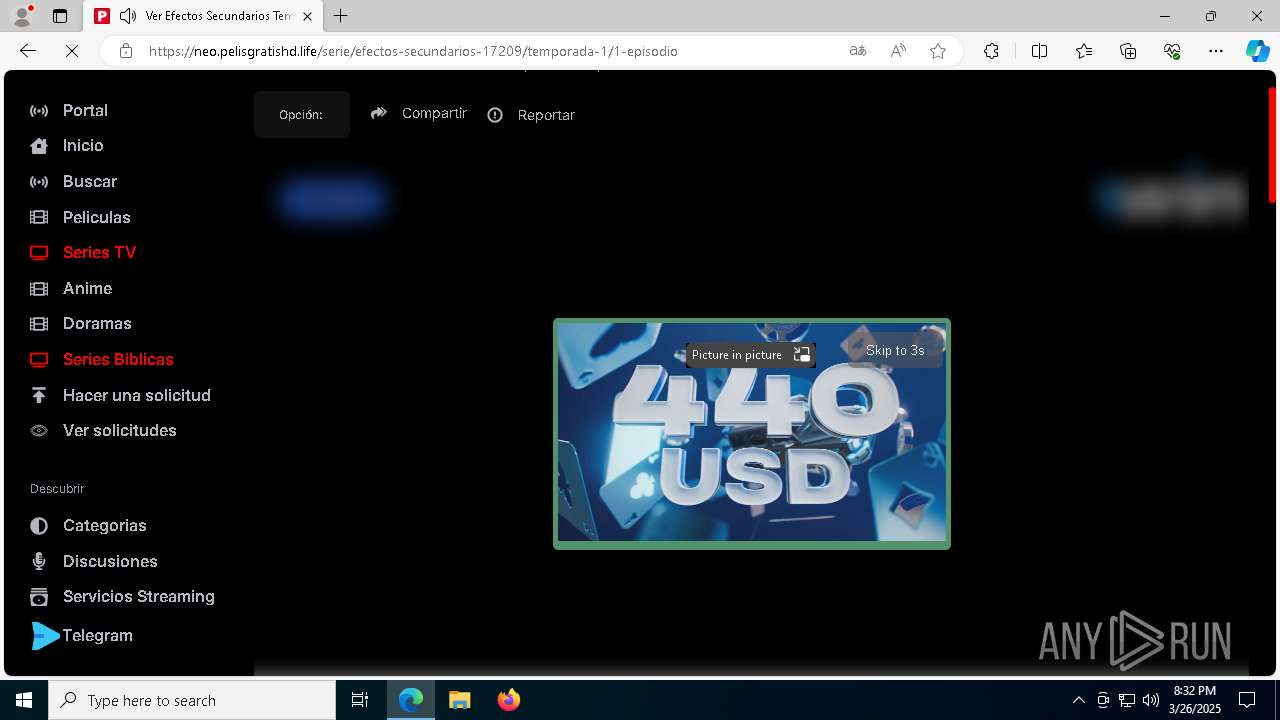1280x720 pixels.
Task: Click the Categorias half-circle icon
Action: coord(39,525)
